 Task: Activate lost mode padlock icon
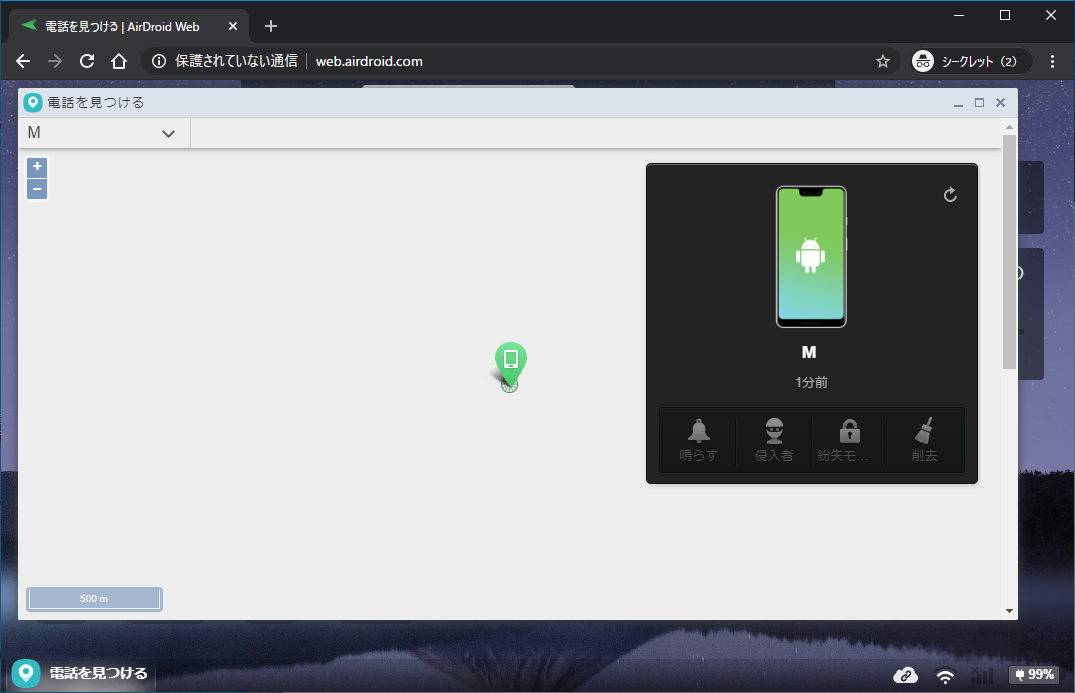point(849,432)
